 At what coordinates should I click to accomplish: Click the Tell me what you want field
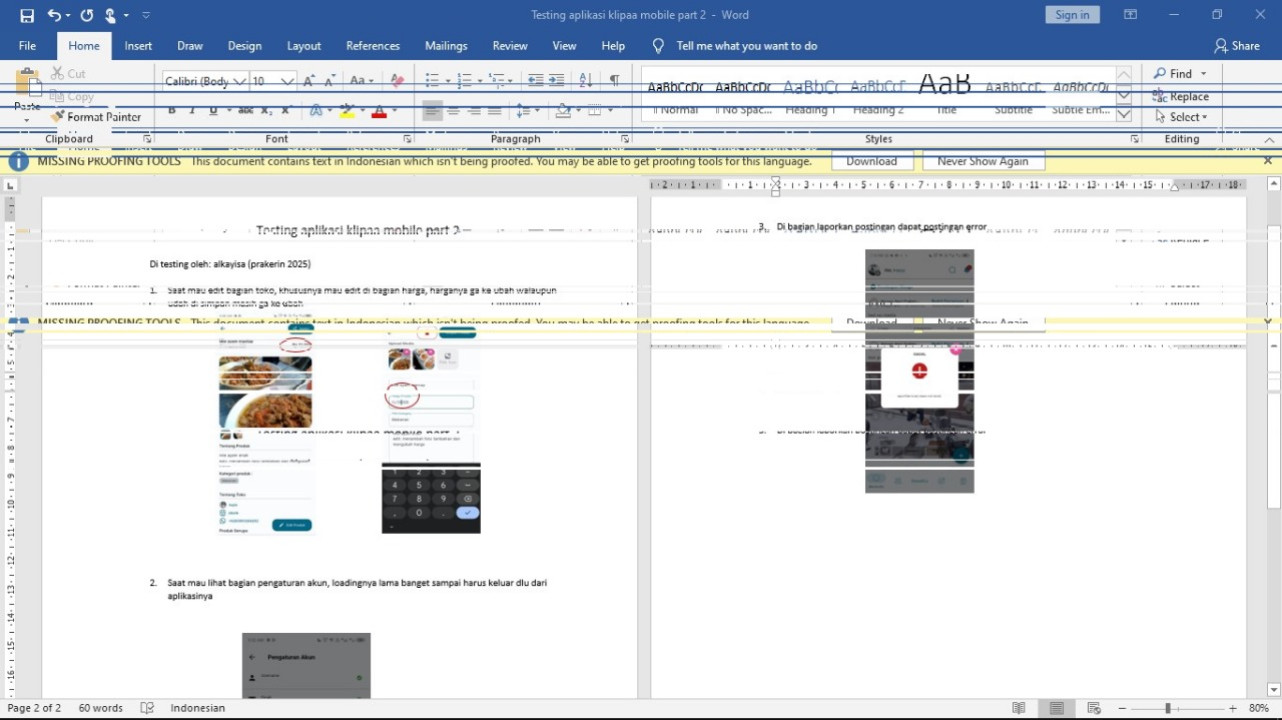746,46
